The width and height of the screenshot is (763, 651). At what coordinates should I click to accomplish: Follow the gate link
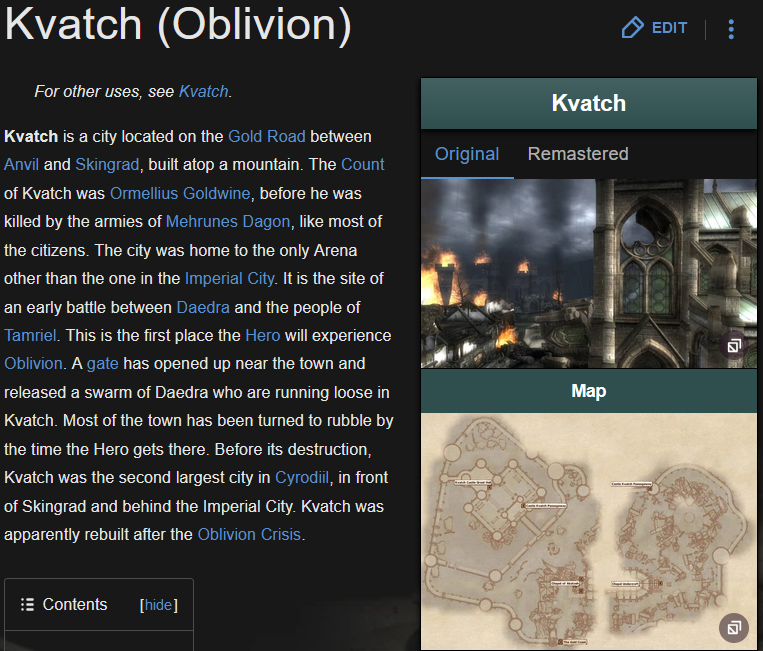tap(102, 363)
